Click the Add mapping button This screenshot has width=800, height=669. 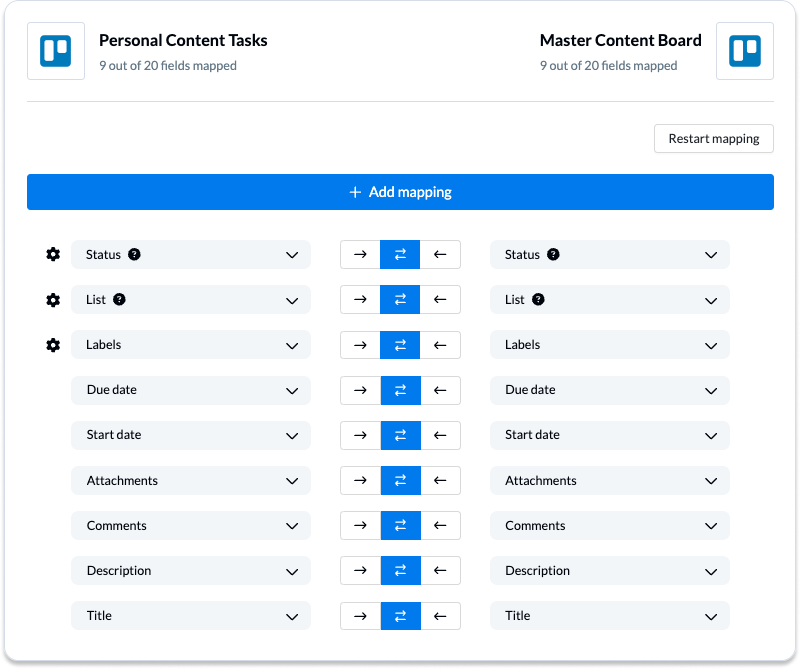(x=401, y=192)
